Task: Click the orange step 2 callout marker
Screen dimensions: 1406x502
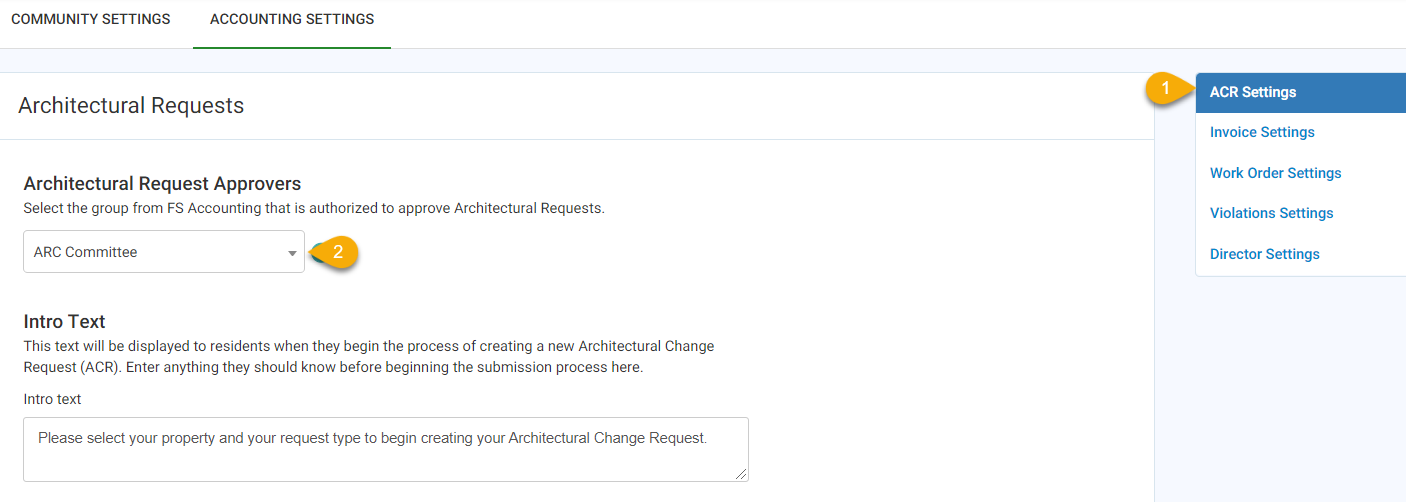Action: click(x=338, y=253)
